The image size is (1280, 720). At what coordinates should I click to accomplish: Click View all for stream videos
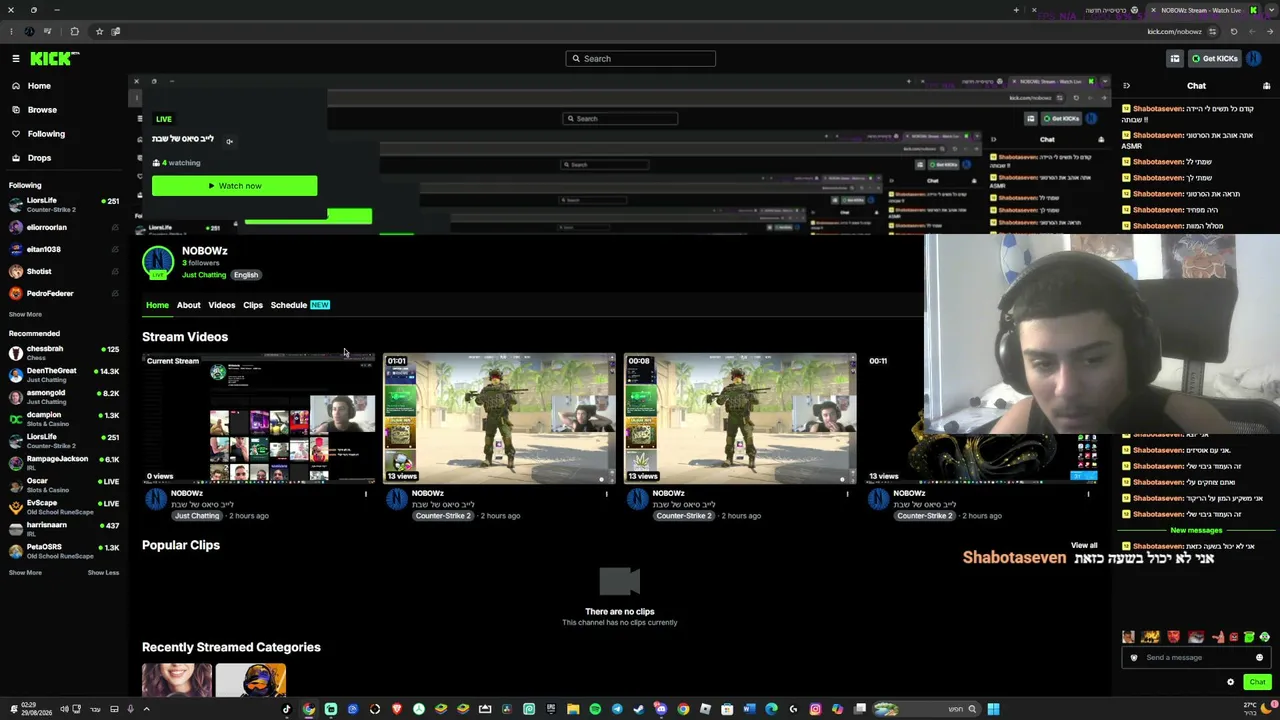(x=1084, y=546)
